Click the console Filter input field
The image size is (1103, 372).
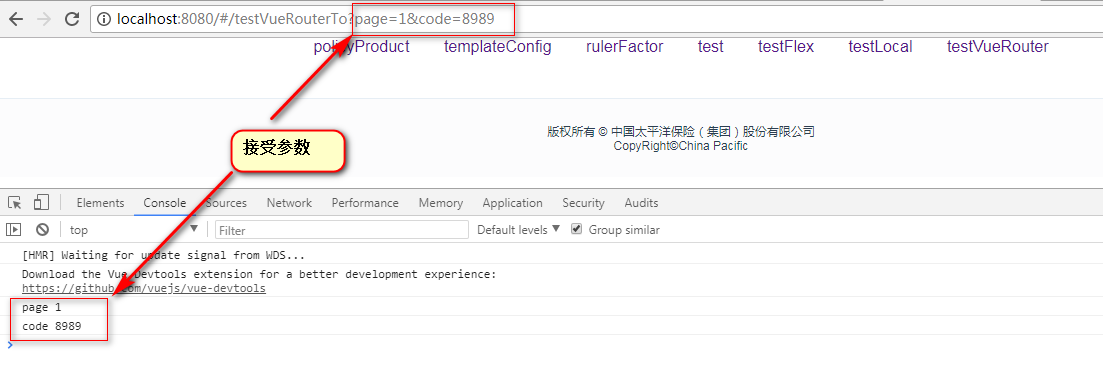pos(342,230)
